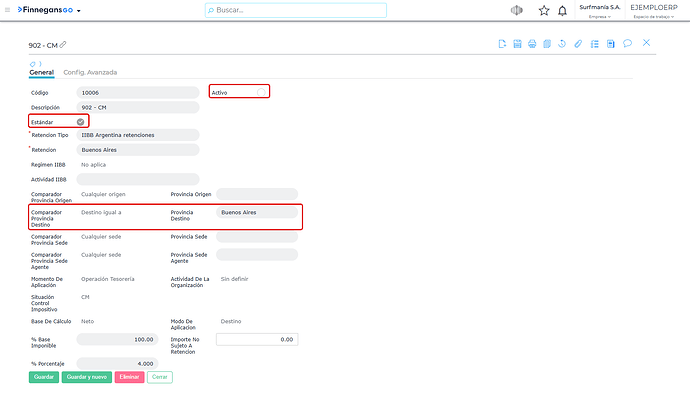The width and height of the screenshot is (690, 402).
Task: Open the Regimen IIBB selector 'No aplica'
Action: (93, 165)
